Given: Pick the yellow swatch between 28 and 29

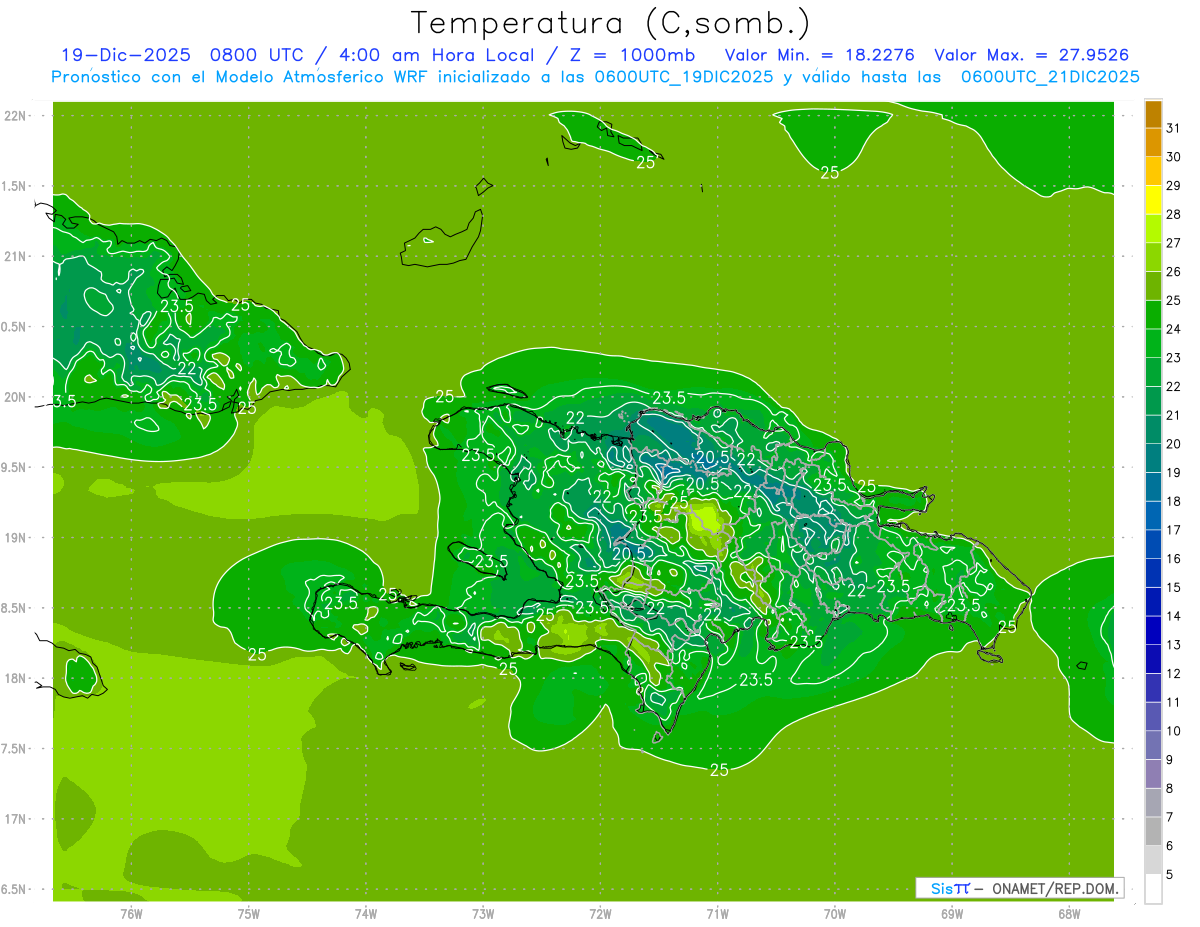Looking at the screenshot, I should (x=1153, y=200).
